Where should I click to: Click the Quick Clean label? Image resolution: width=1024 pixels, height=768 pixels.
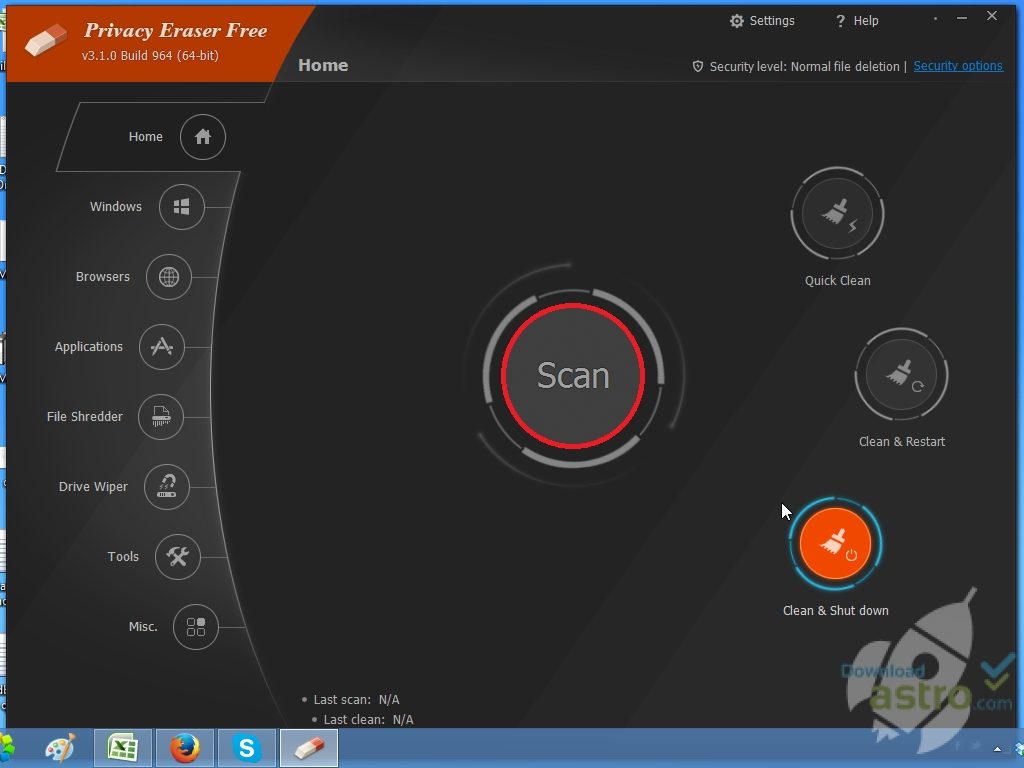837,281
